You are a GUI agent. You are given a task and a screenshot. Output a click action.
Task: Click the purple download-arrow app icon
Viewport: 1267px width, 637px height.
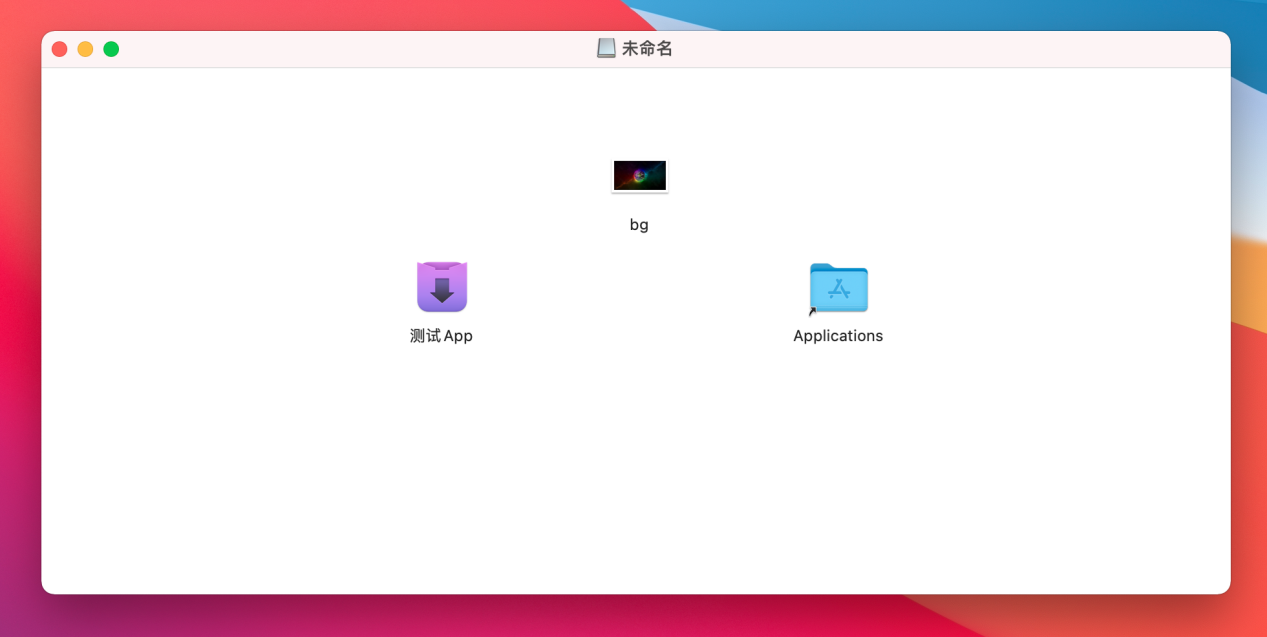point(442,286)
